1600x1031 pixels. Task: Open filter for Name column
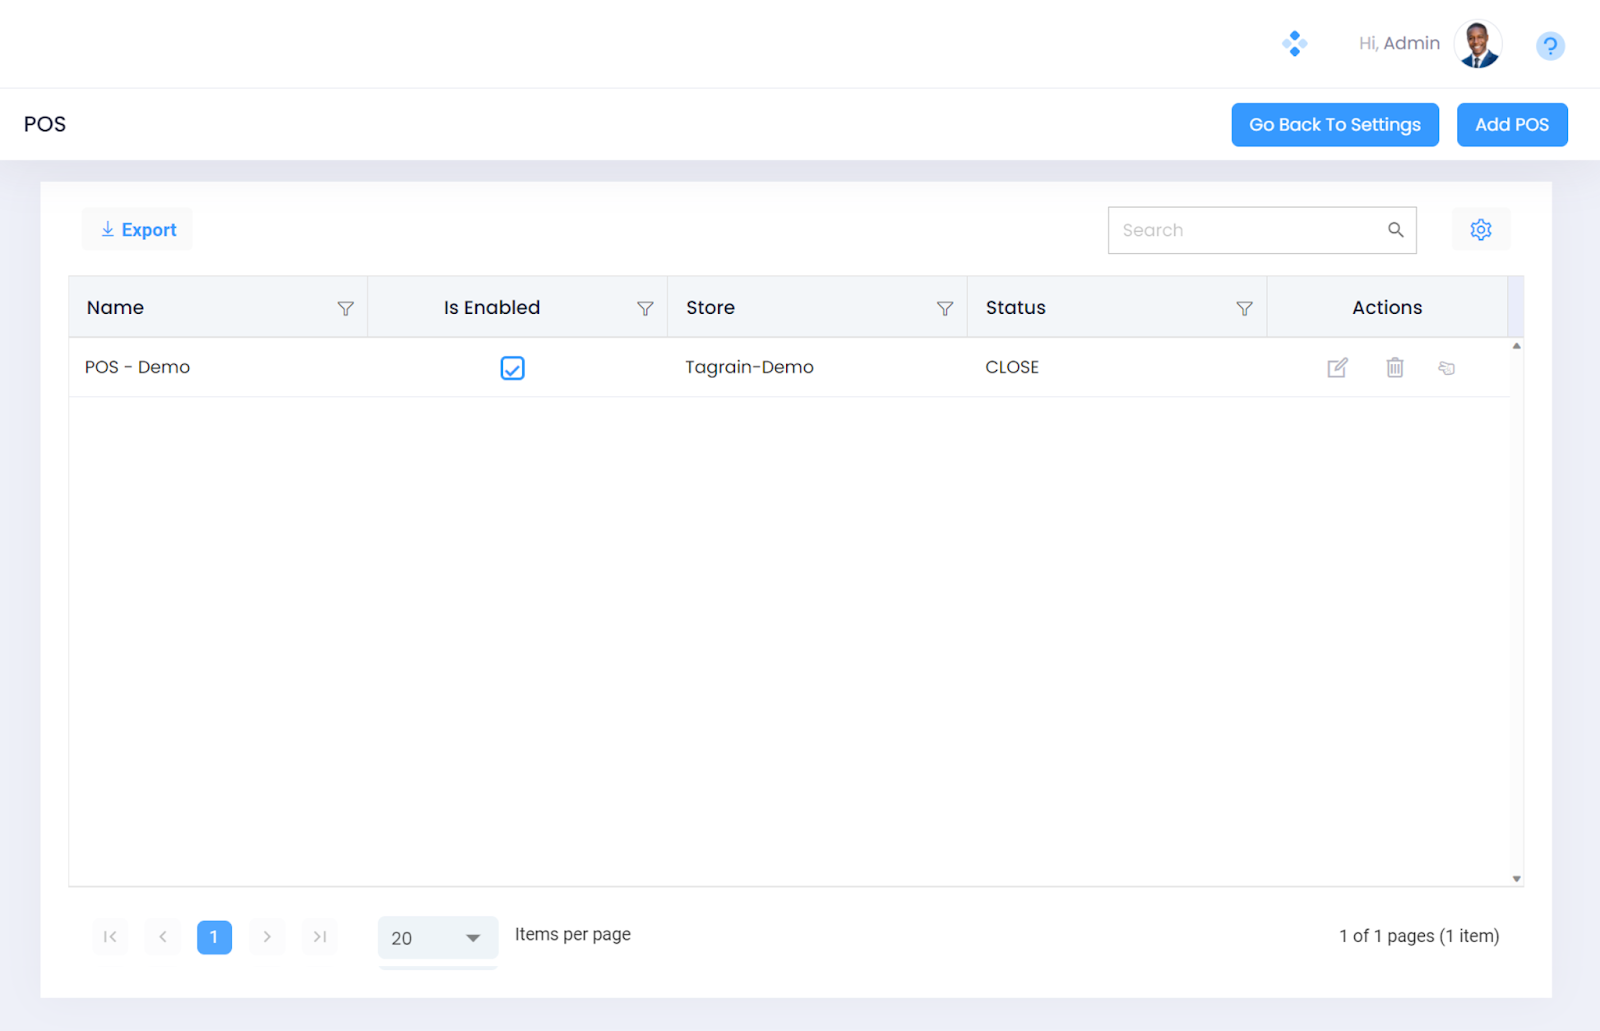point(346,309)
